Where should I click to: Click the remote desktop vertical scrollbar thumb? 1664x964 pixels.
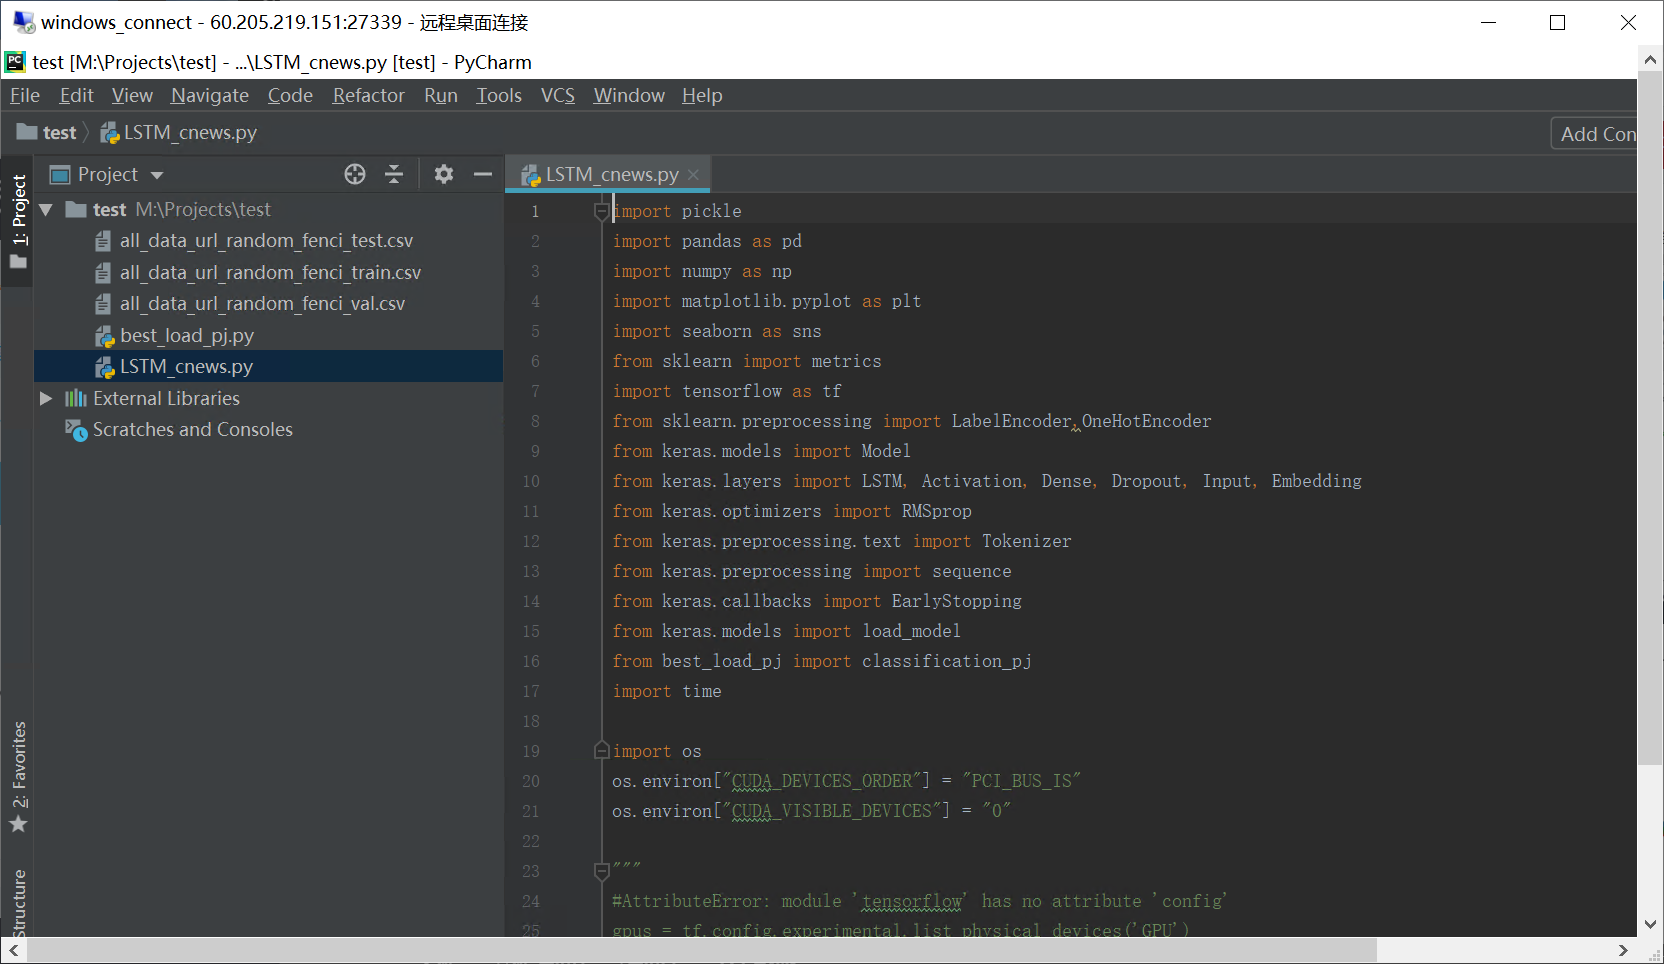click(1650, 417)
